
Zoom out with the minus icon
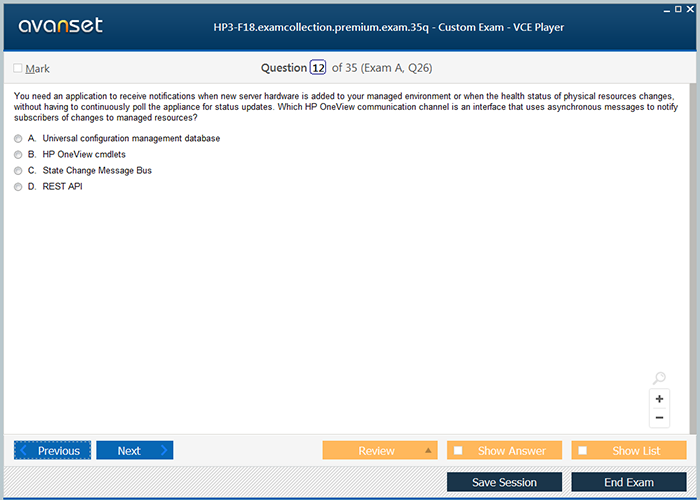[x=659, y=417]
